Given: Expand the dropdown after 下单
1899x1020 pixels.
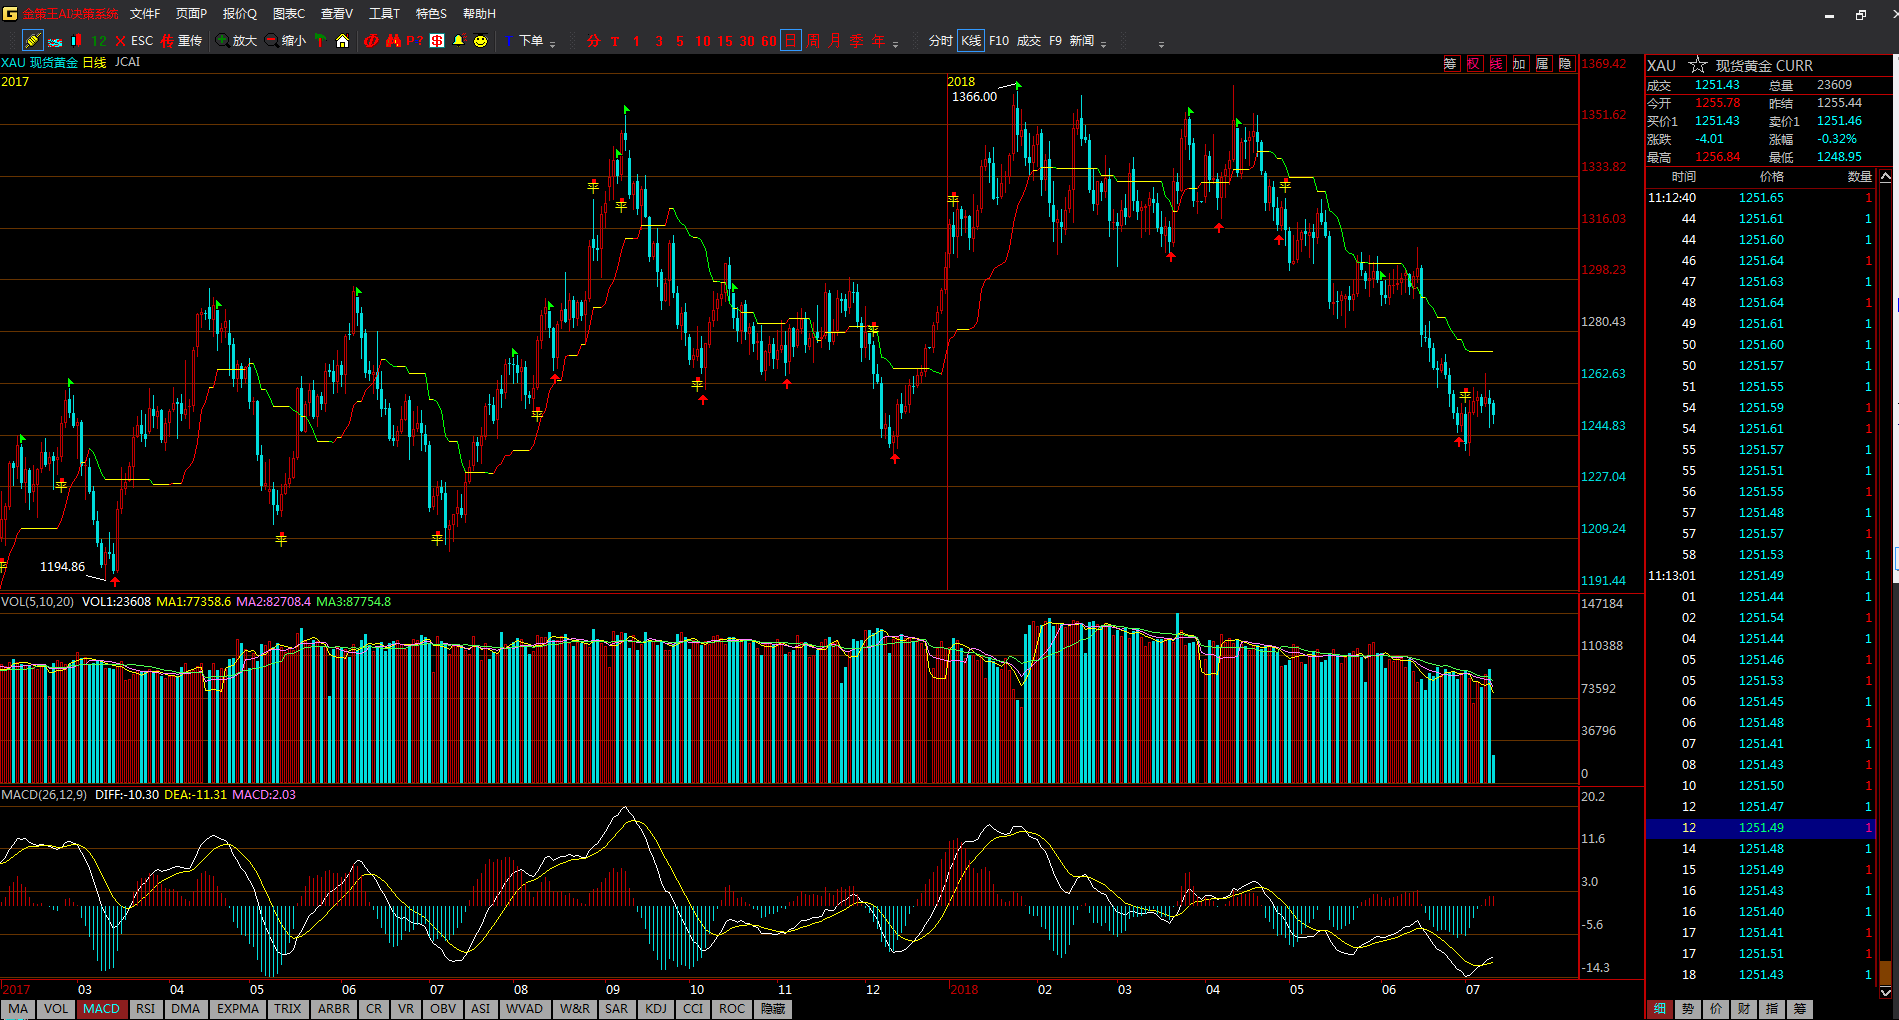Looking at the screenshot, I should [x=552, y=44].
